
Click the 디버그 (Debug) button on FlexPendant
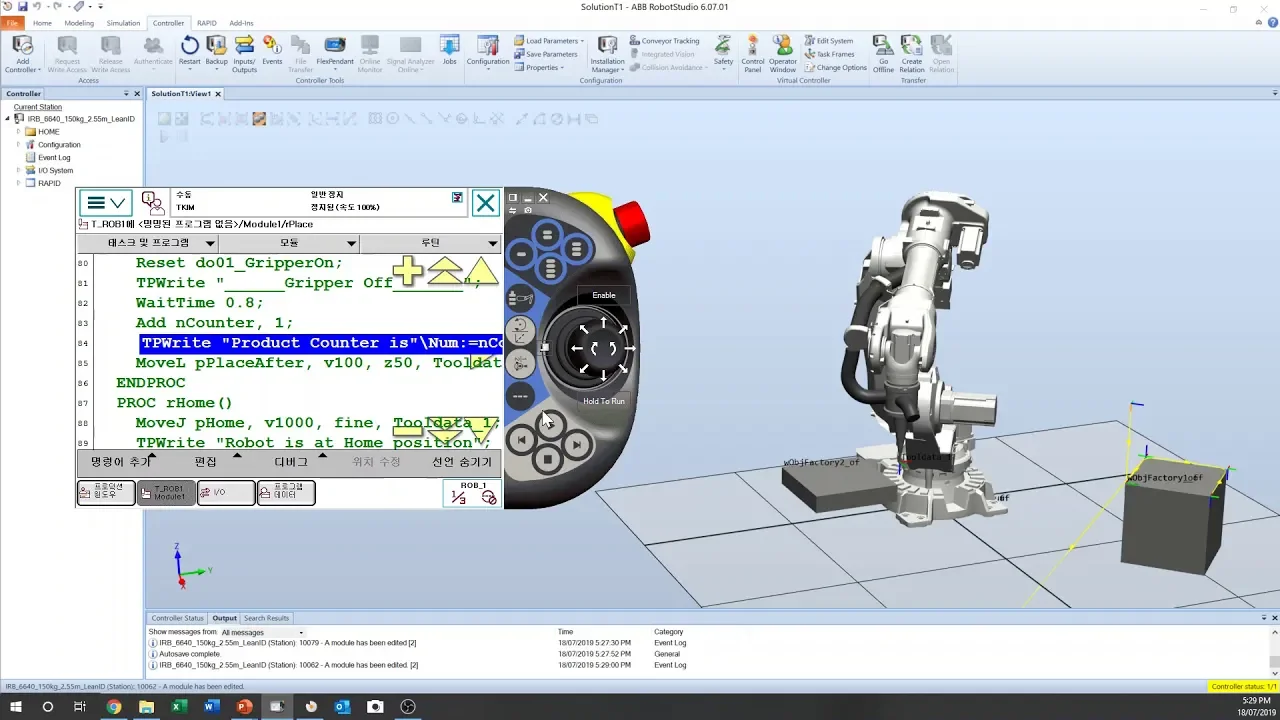[291, 462]
